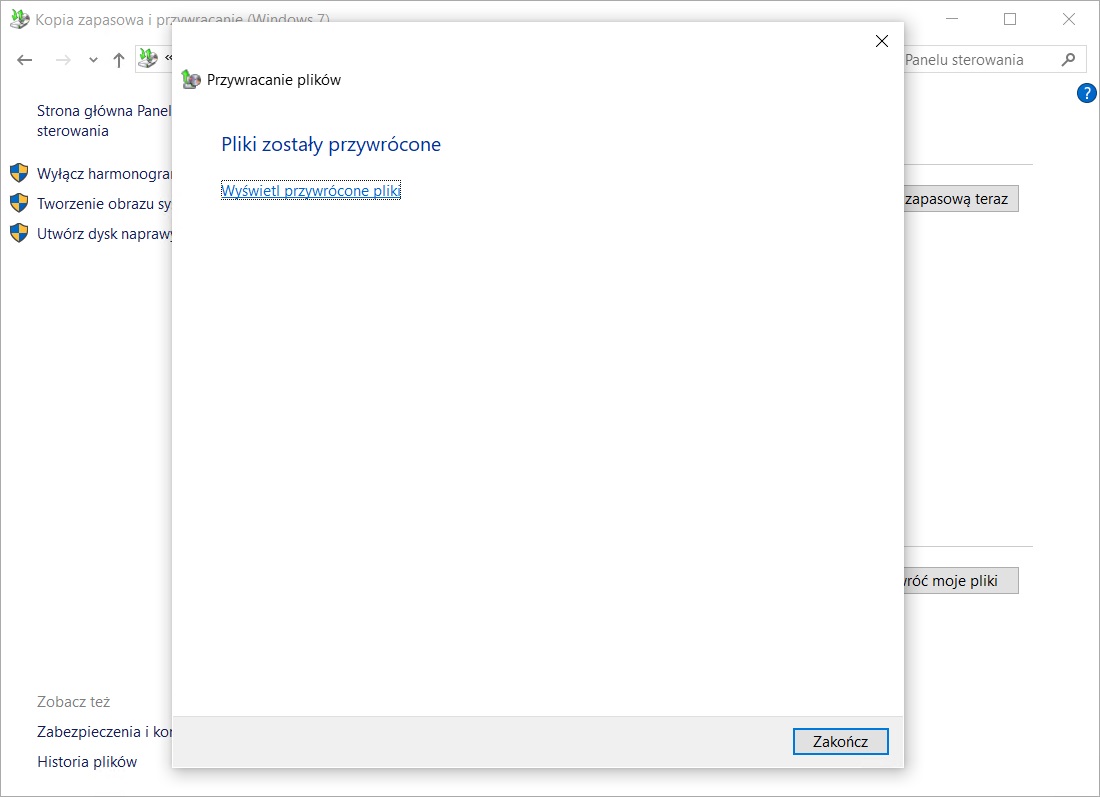
Task: Click the shield icon beside Wyłącz harmonogram
Action: pos(19,173)
